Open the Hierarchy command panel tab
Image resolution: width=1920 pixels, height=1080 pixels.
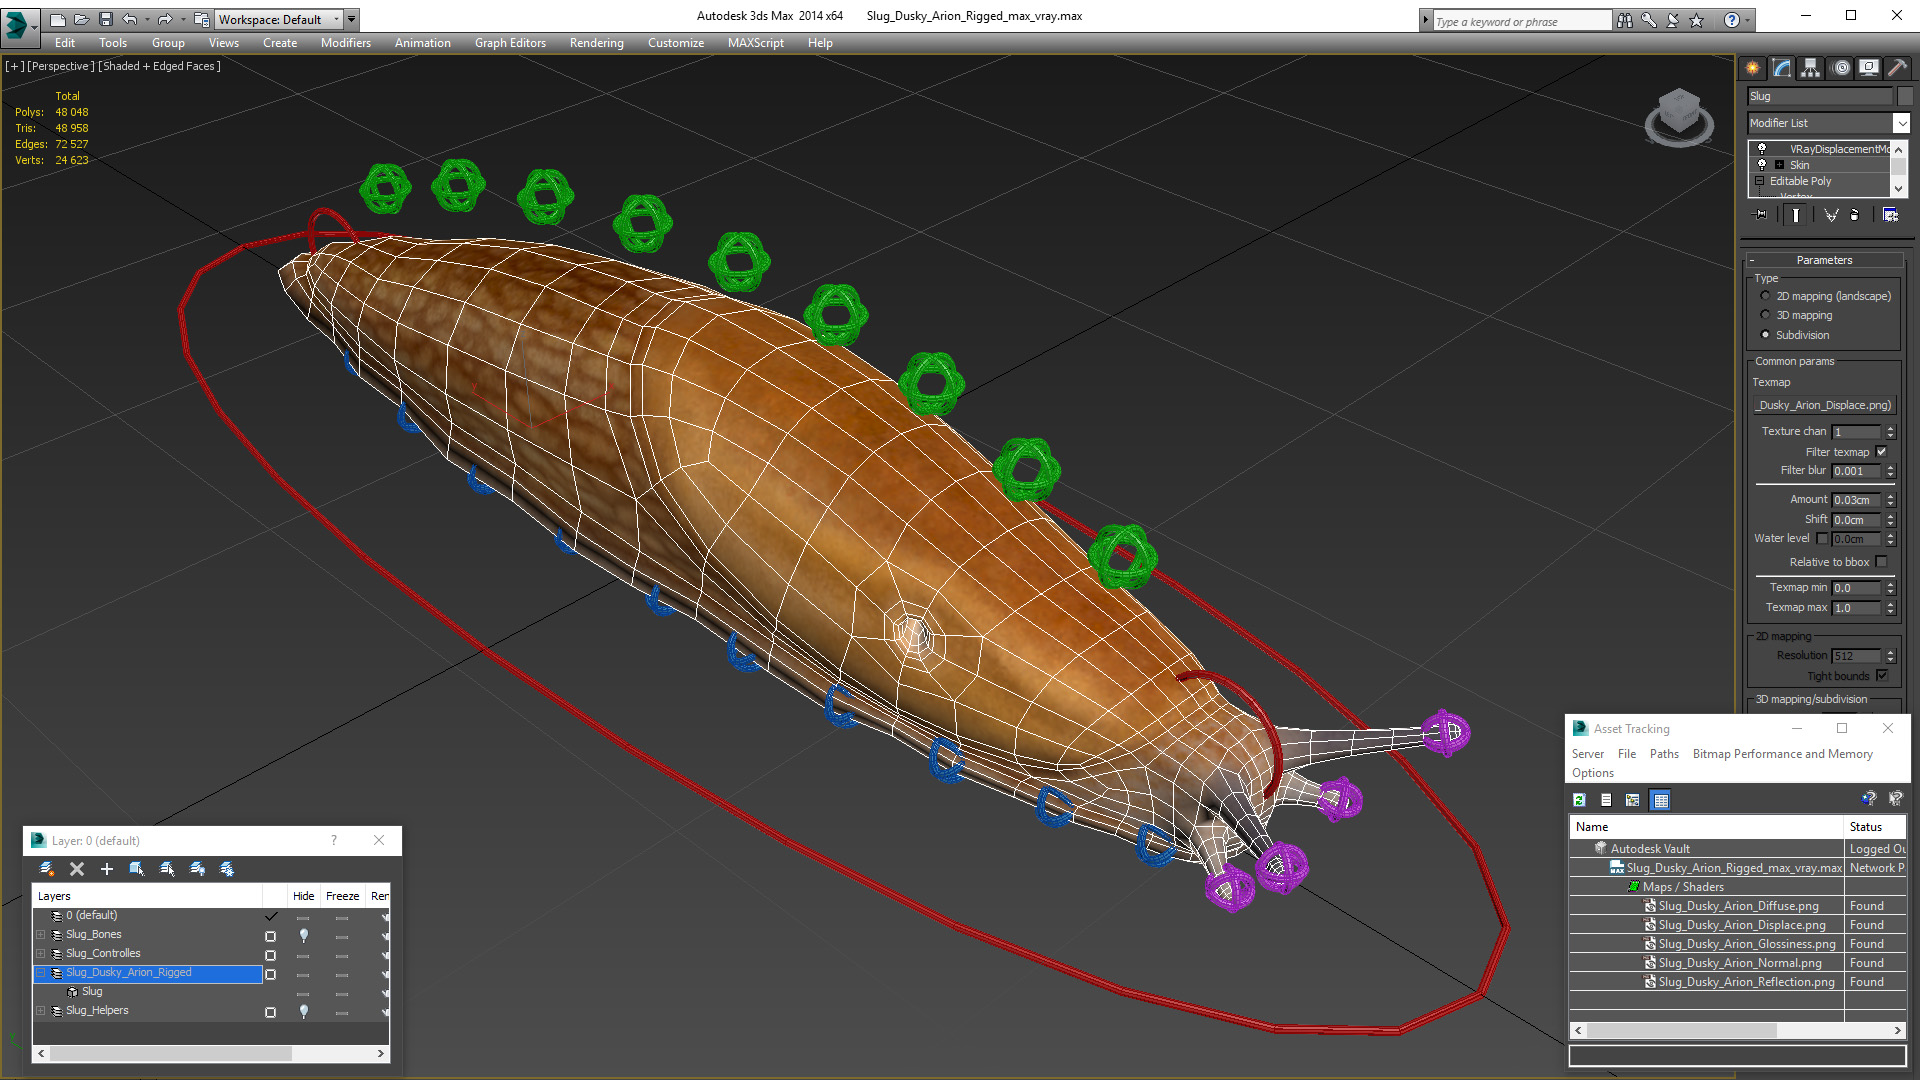click(x=1810, y=68)
